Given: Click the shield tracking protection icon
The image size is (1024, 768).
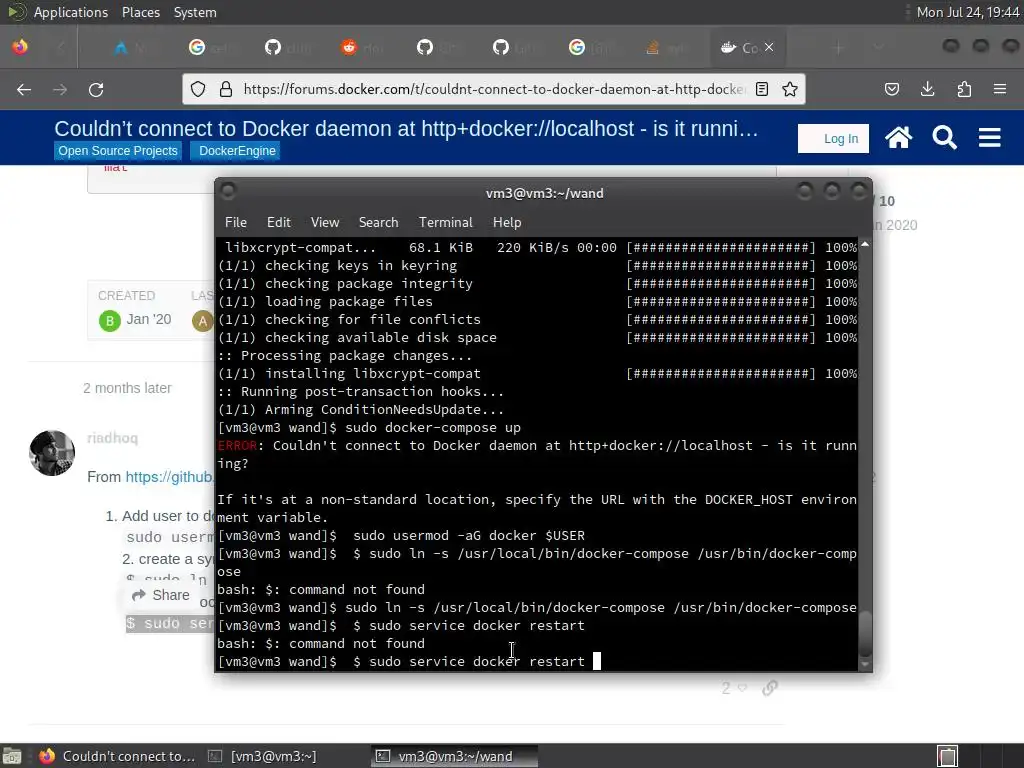Looking at the screenshot, I should pyautogui.click(x=198, y=89).
